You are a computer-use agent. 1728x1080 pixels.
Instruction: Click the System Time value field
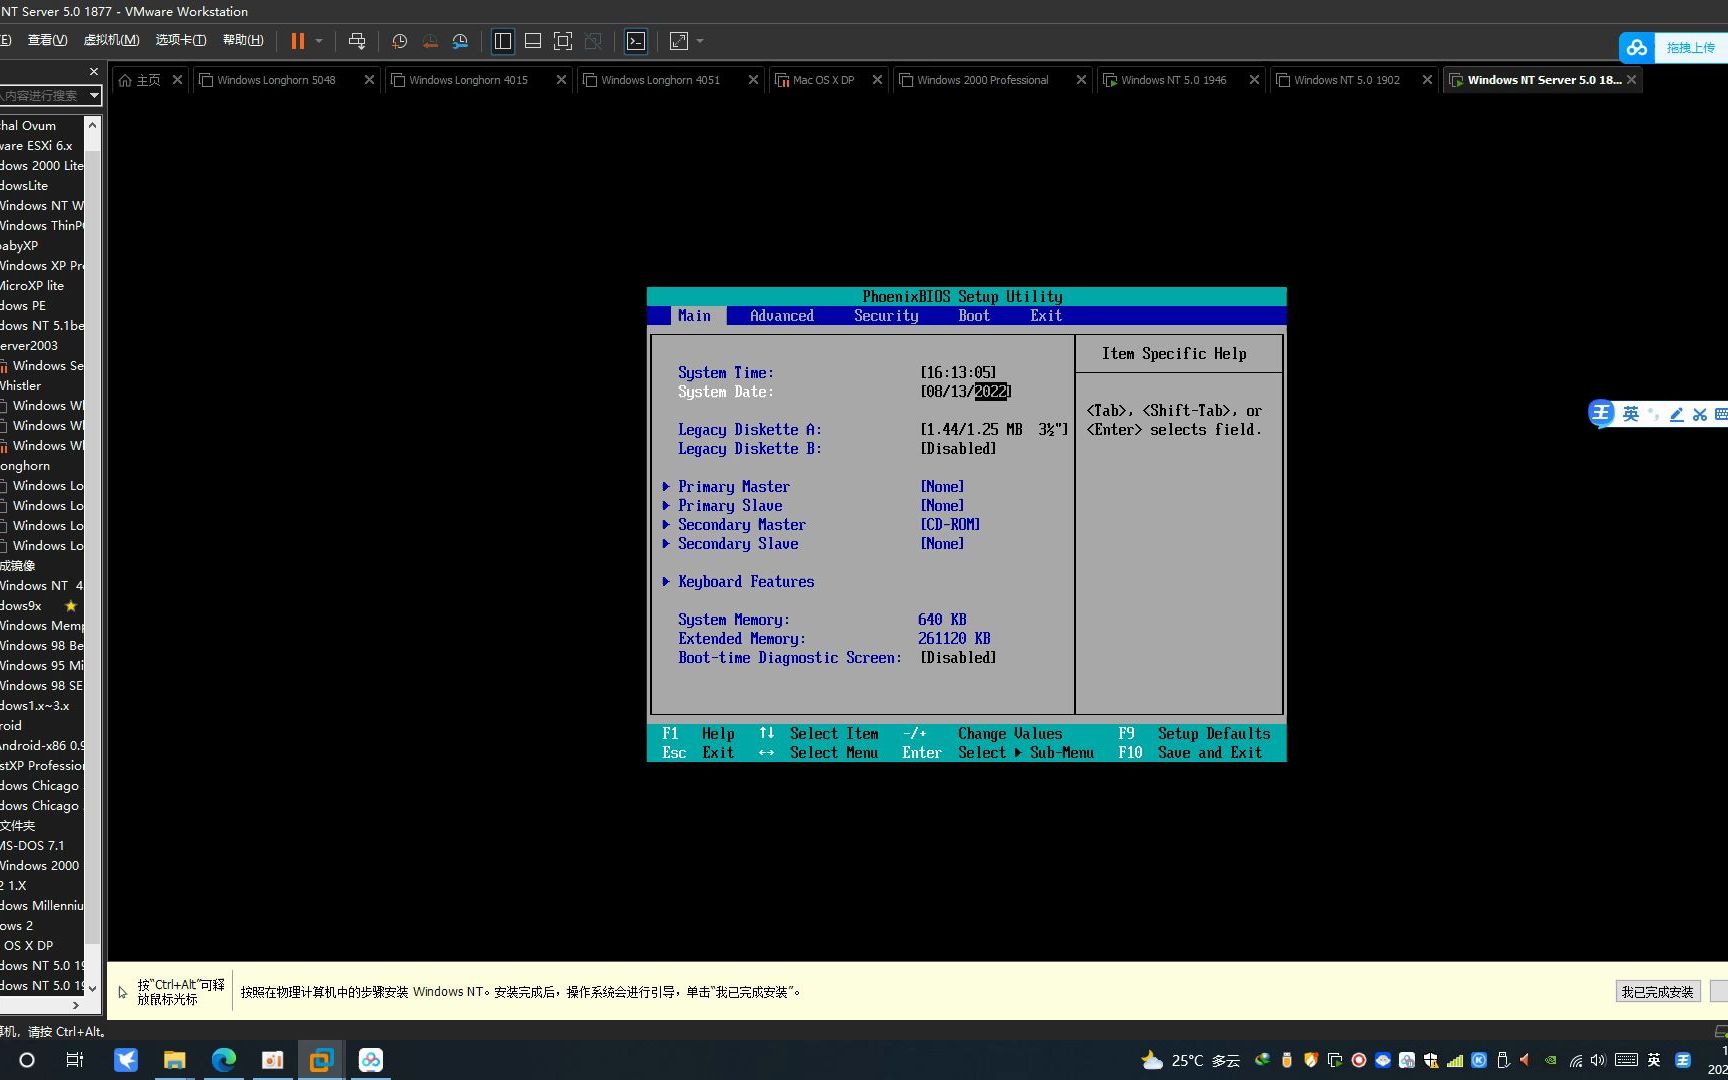click(958, 373)
